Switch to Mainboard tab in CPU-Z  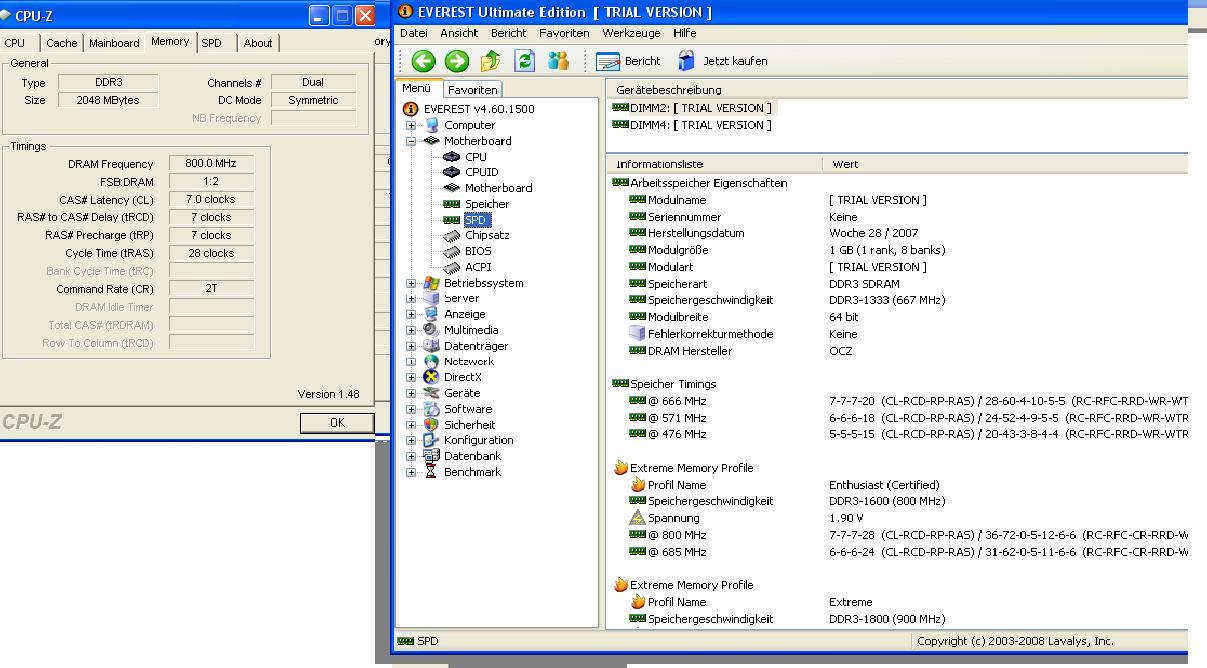114,43
